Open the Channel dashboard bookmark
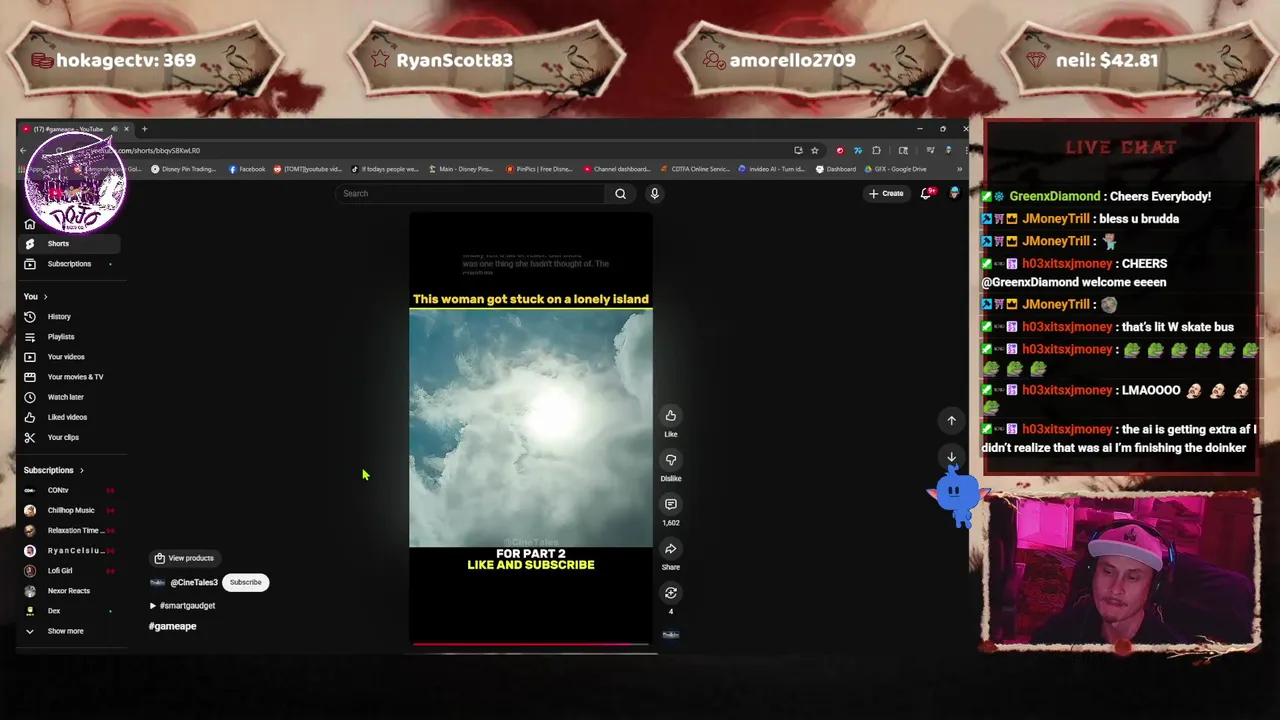1280x720 pixels. click(616, 169)
